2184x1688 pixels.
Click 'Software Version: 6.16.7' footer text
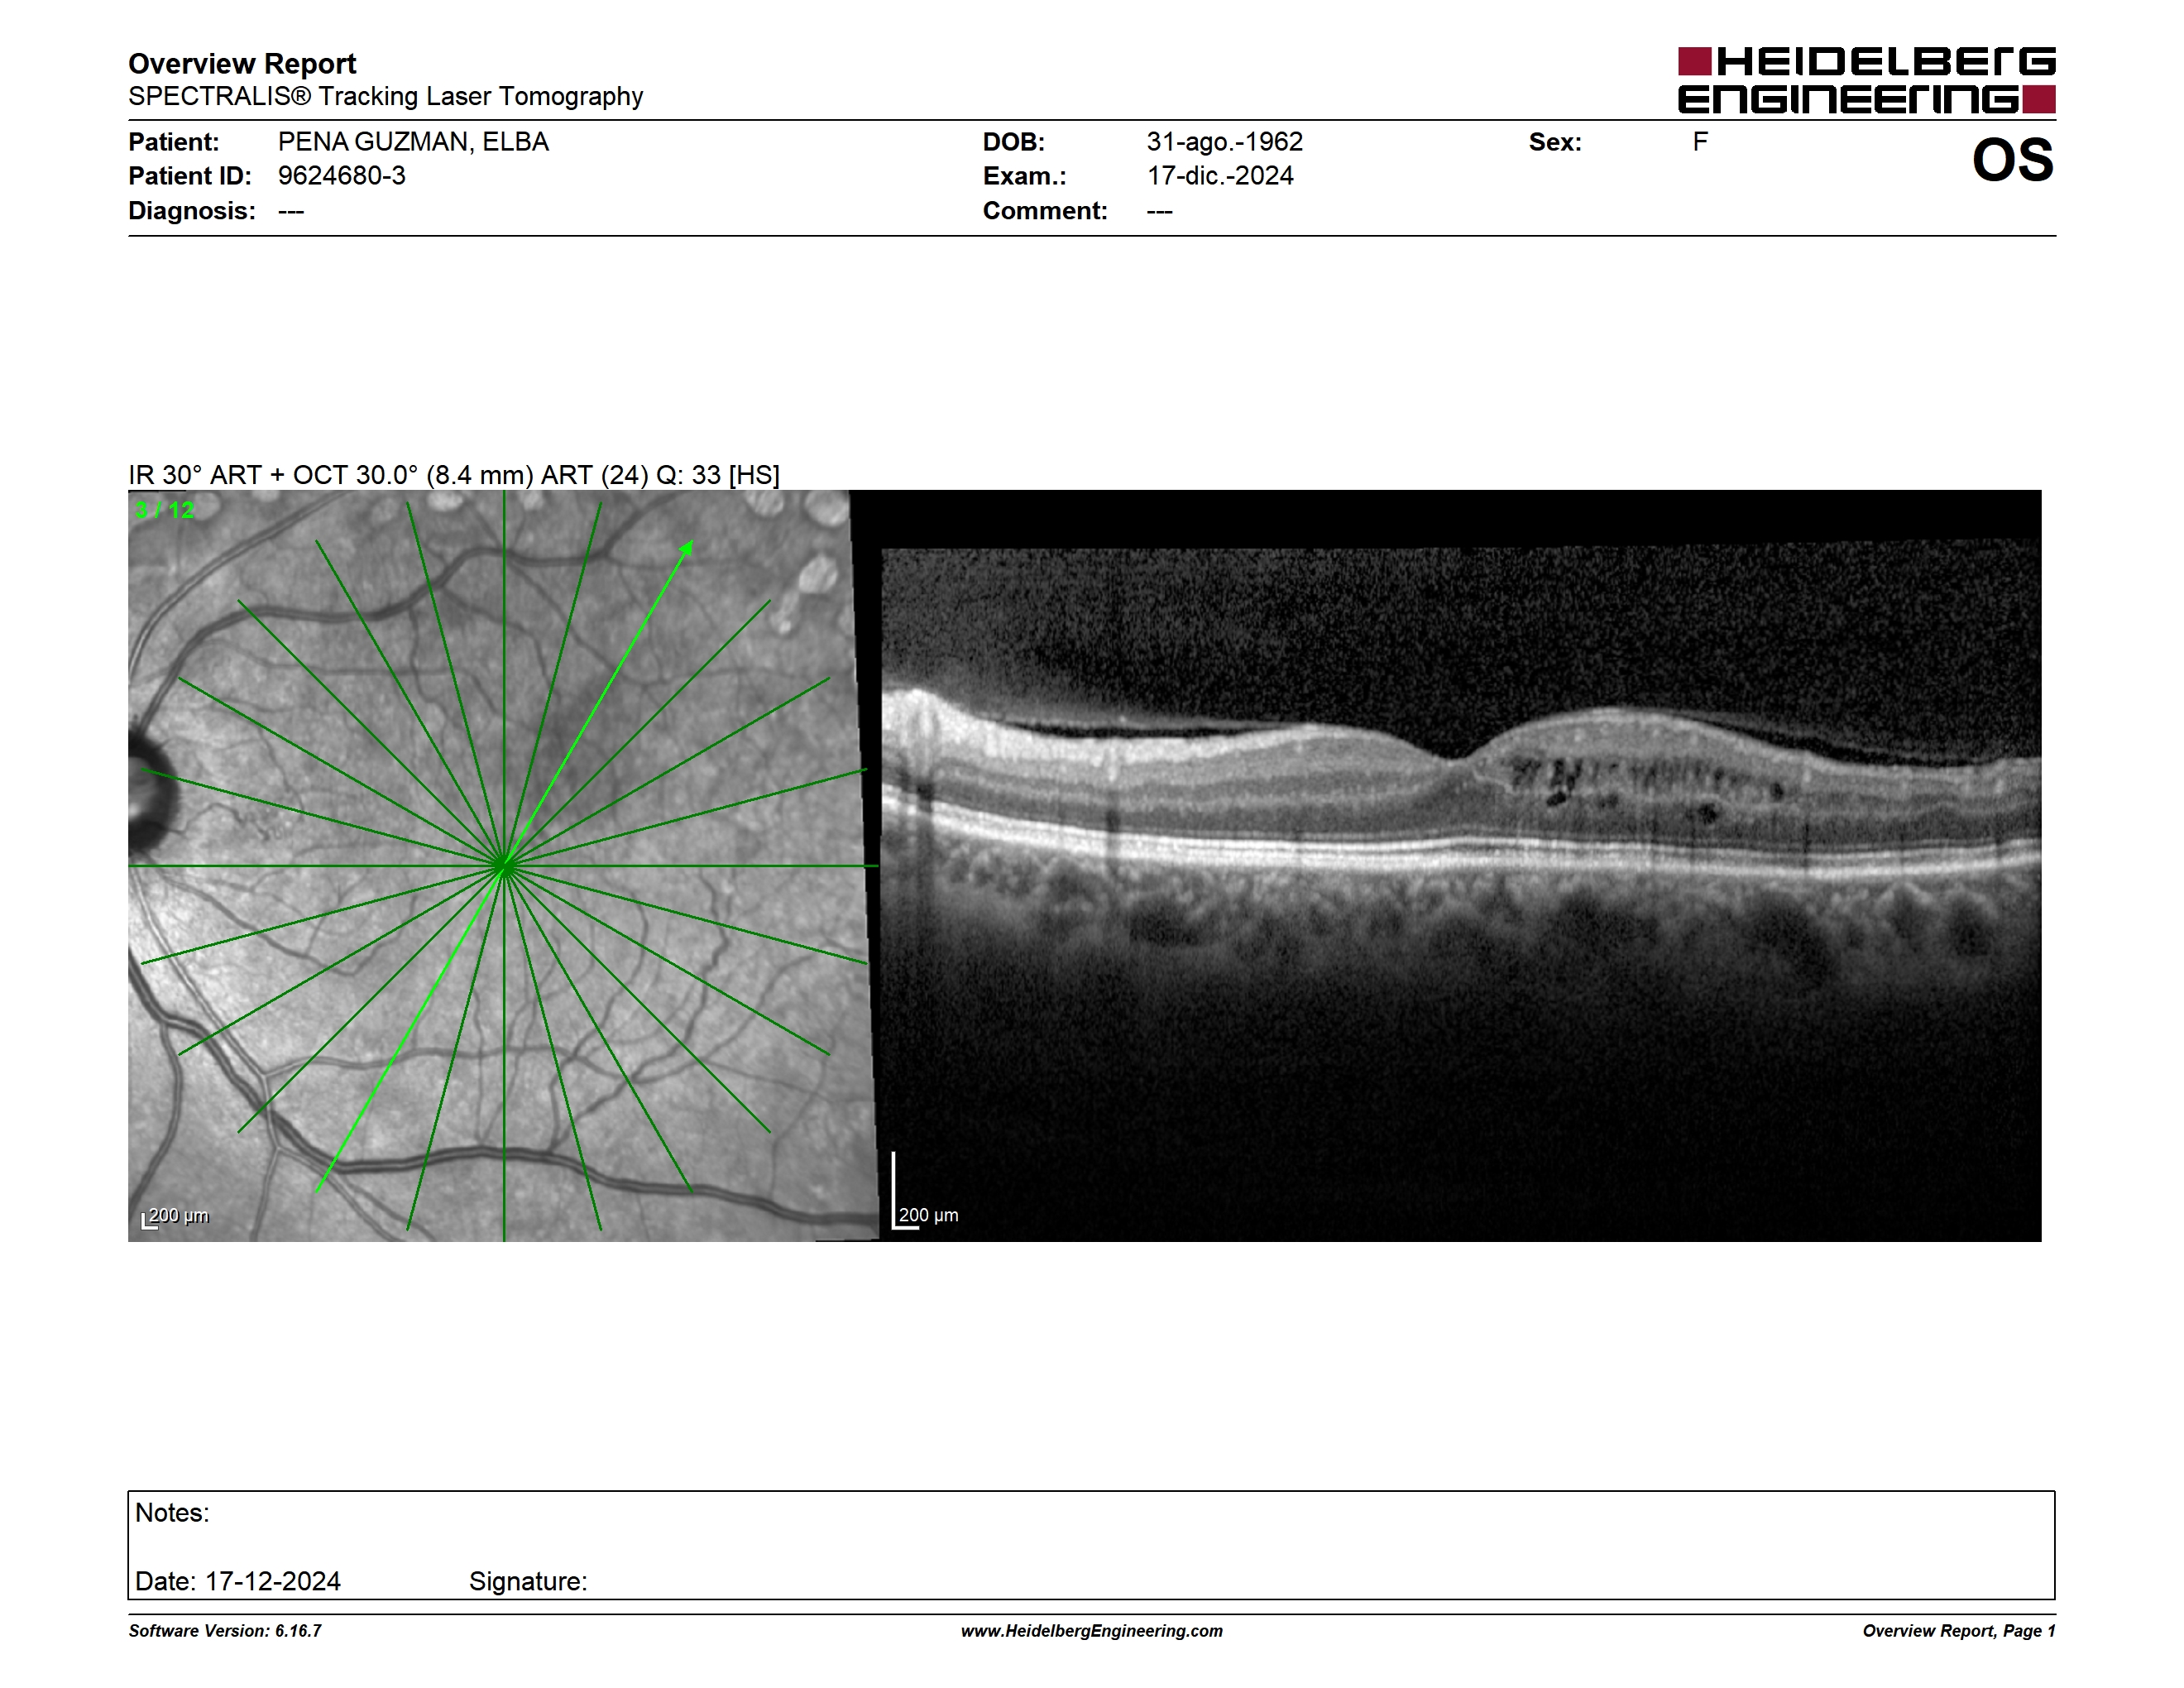tap(225, 1631)
